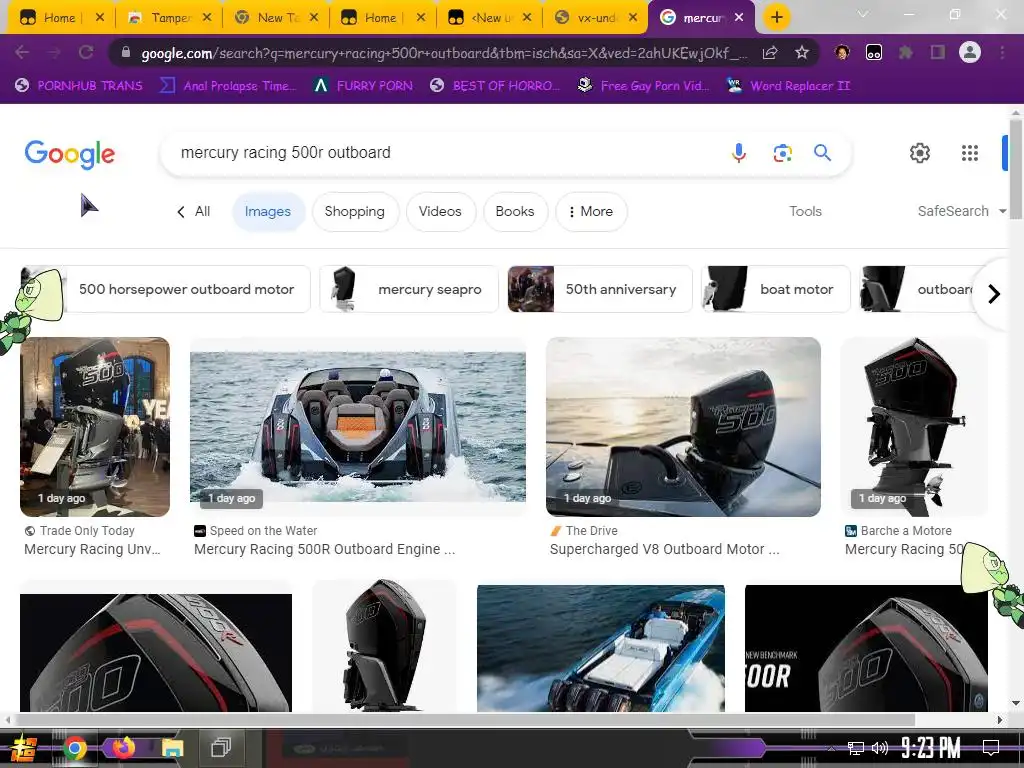The image size is (1024, 768).
Task: Open 'Mercury Racing 500R Outboard Engine' result title
Action: (324, 549)
